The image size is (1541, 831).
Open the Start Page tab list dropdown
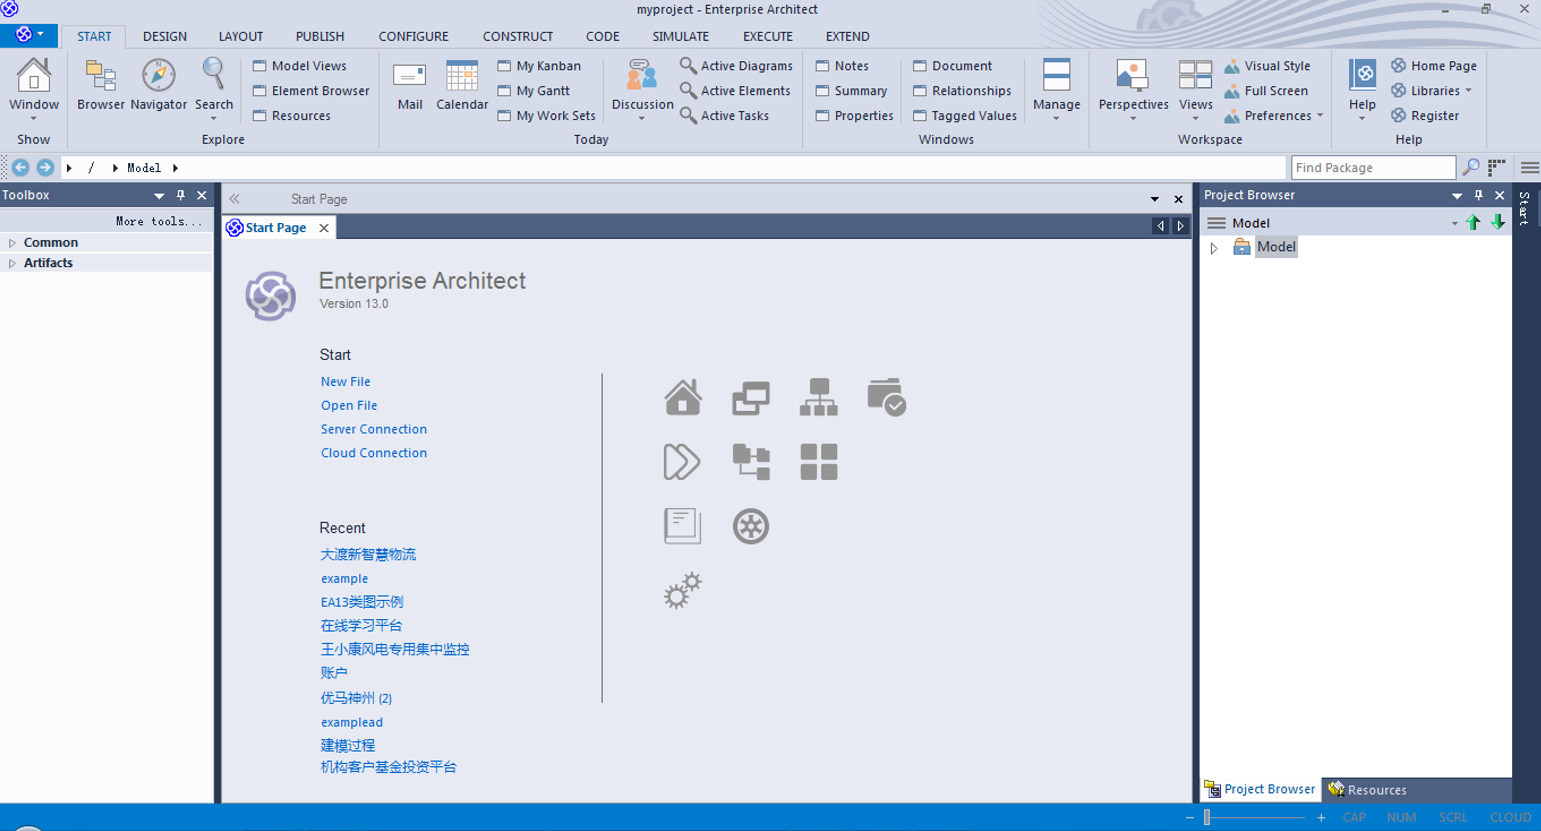[x=1154, y=199]
